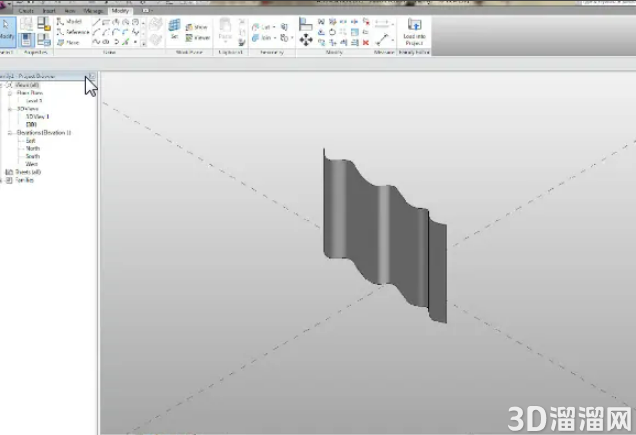Click the Cut to clipboard scissors icon

coord(242,22)
